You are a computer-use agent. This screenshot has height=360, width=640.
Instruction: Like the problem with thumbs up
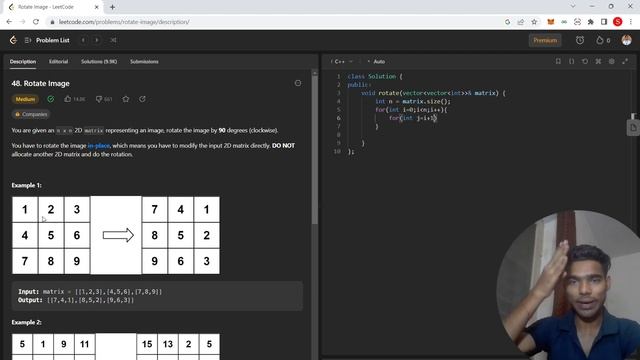pyautogui.click(x=75, y=99)
